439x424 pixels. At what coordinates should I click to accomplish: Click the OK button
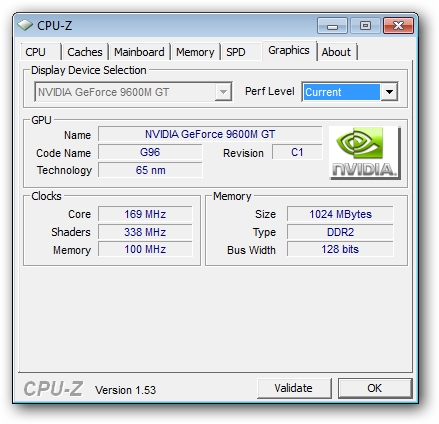click(375, 388)
